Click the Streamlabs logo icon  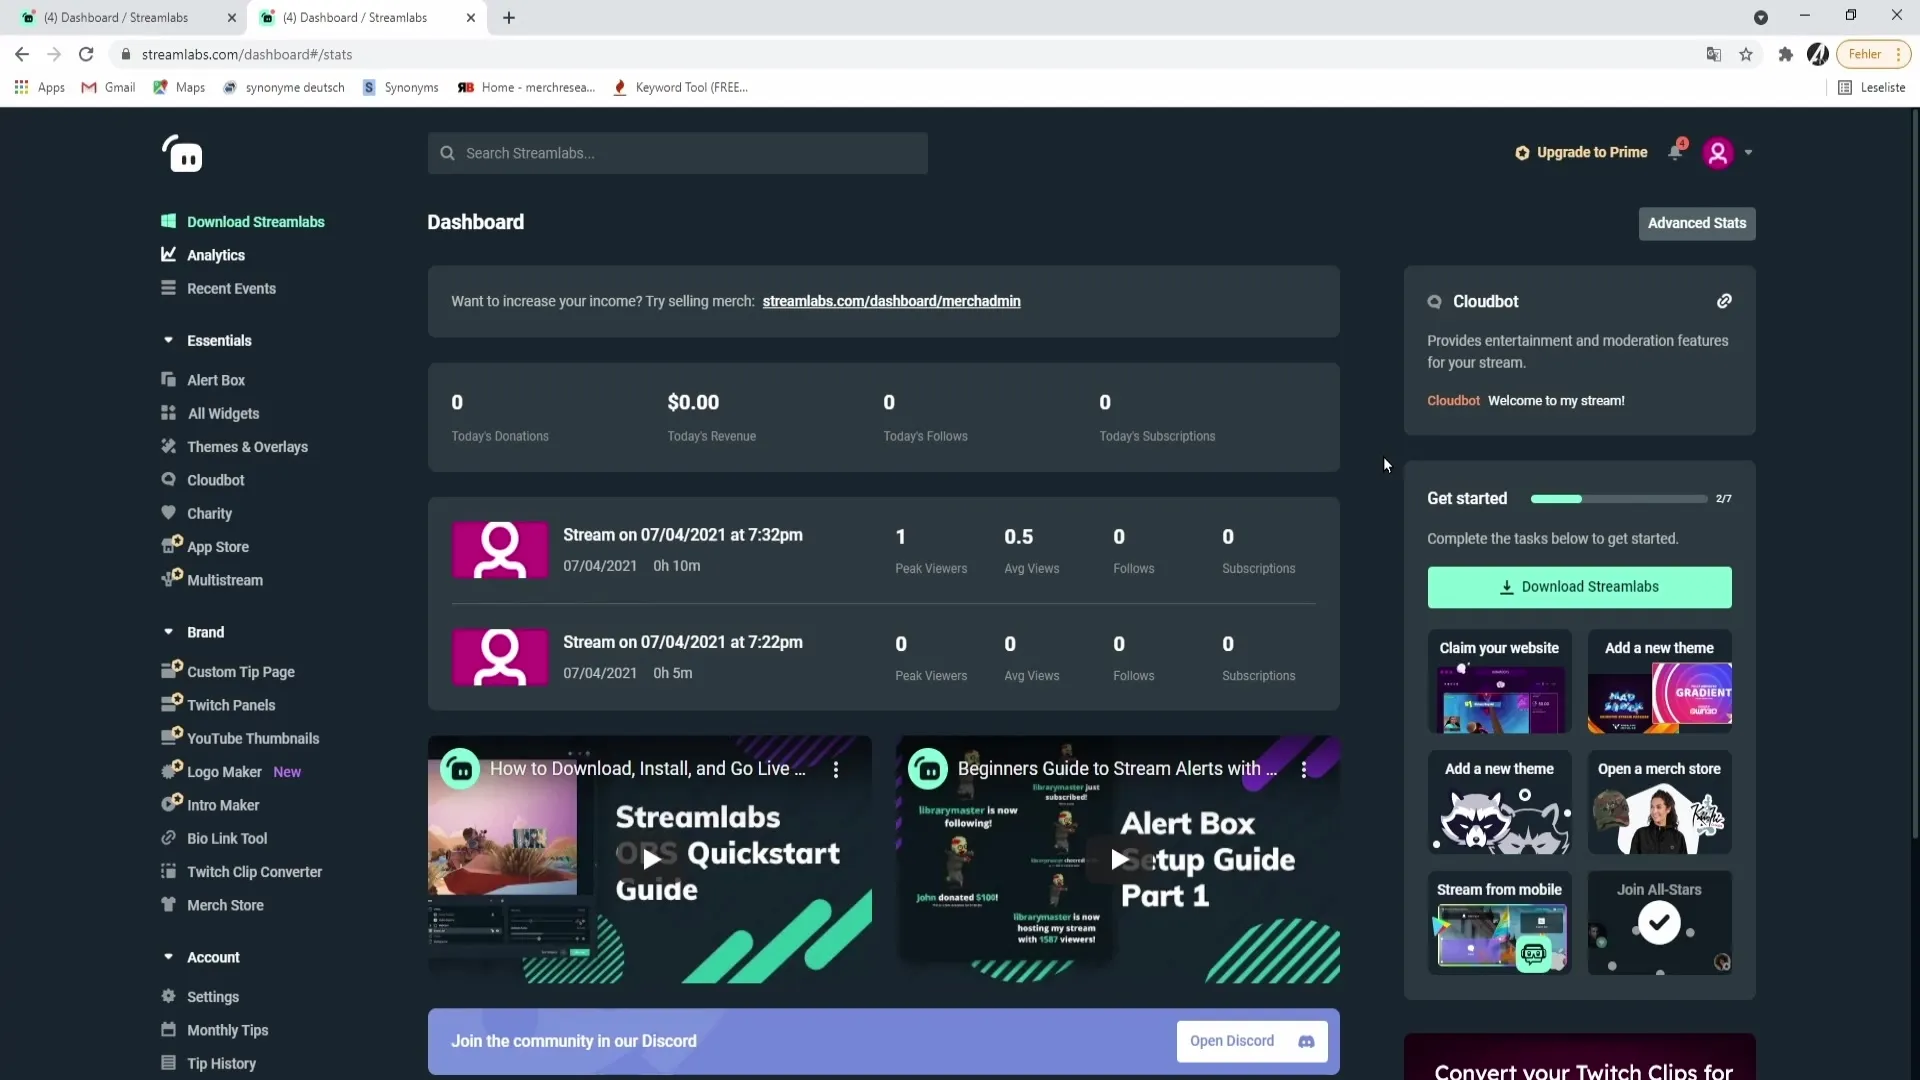[x=182, y=154]
